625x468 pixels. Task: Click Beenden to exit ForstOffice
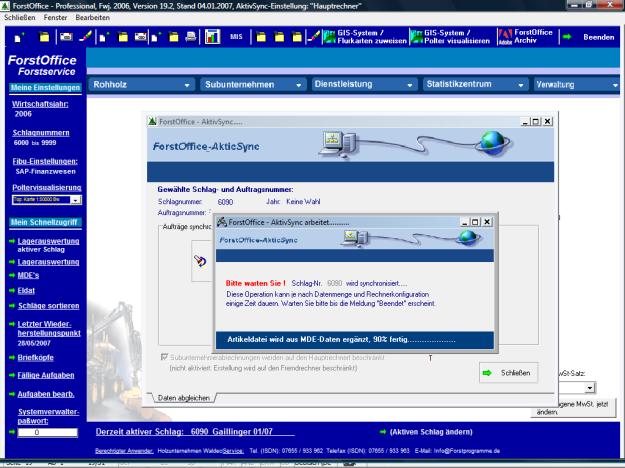(598, 37)
